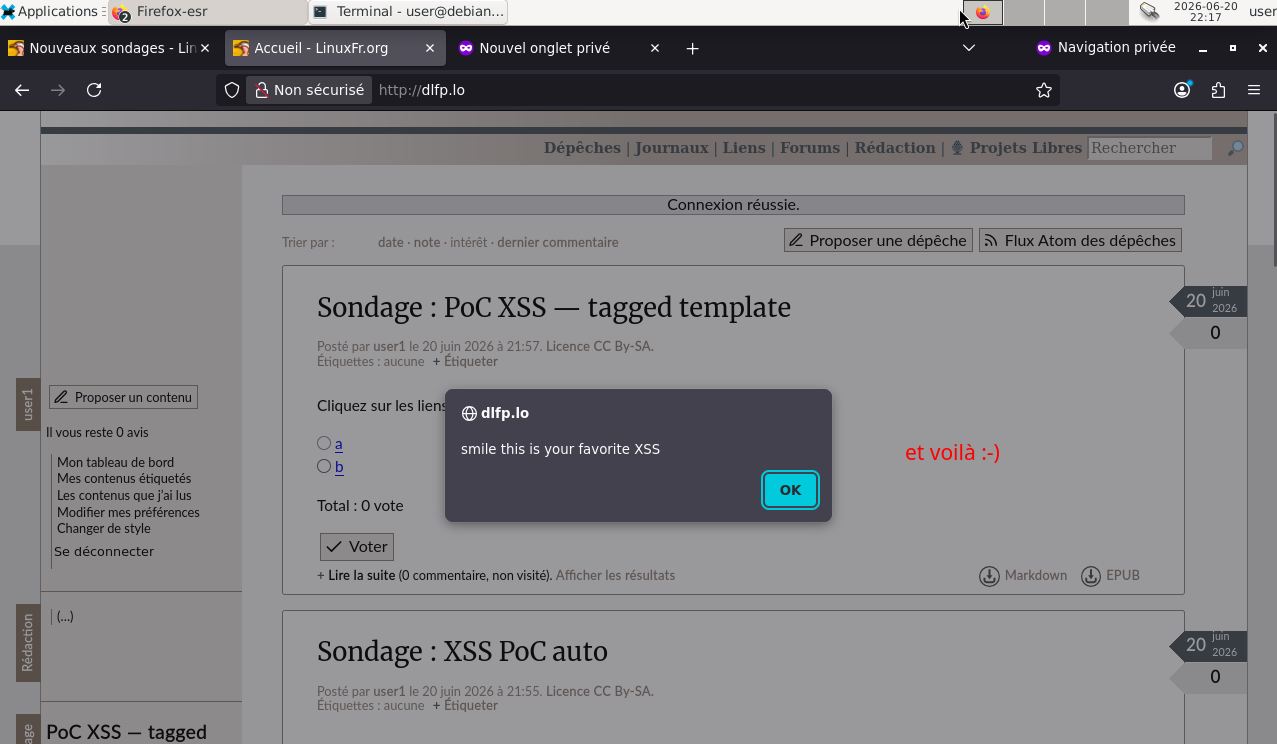Open the Journaux navigation link
This screenshot has height=744, width=1277.
671,148
